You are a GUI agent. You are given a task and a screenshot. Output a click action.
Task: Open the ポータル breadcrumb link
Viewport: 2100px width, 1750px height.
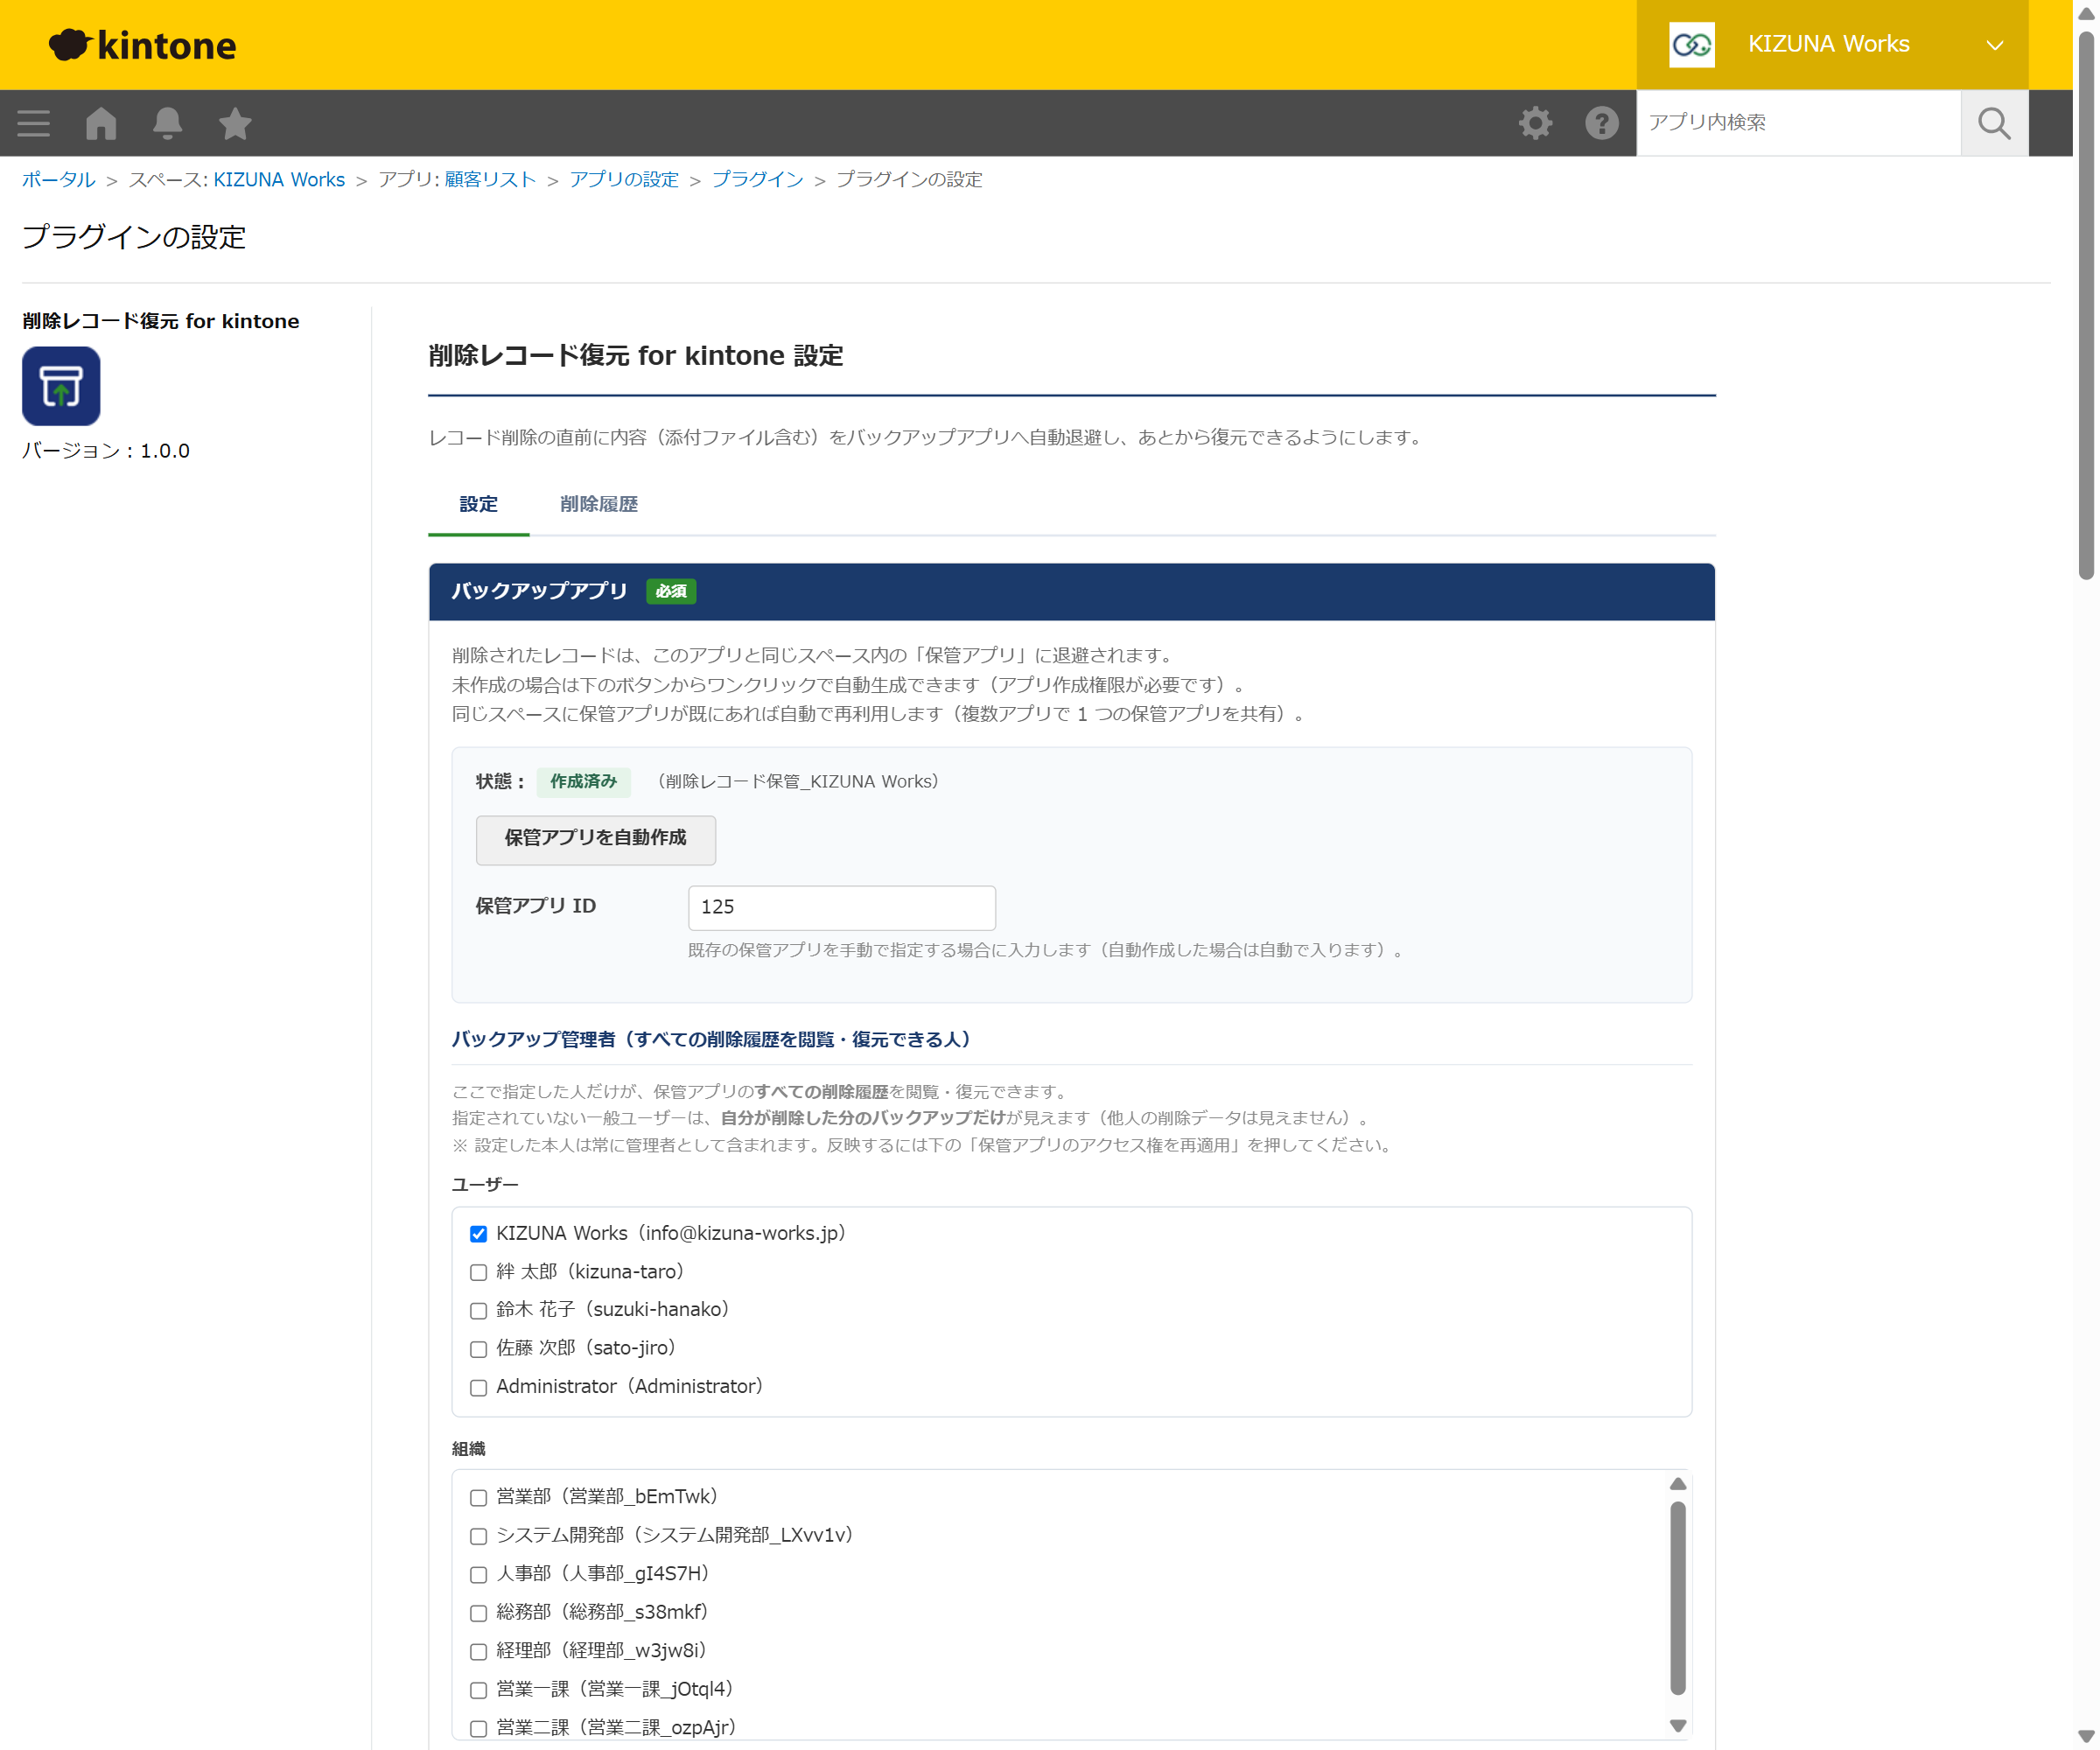point(59,179)
